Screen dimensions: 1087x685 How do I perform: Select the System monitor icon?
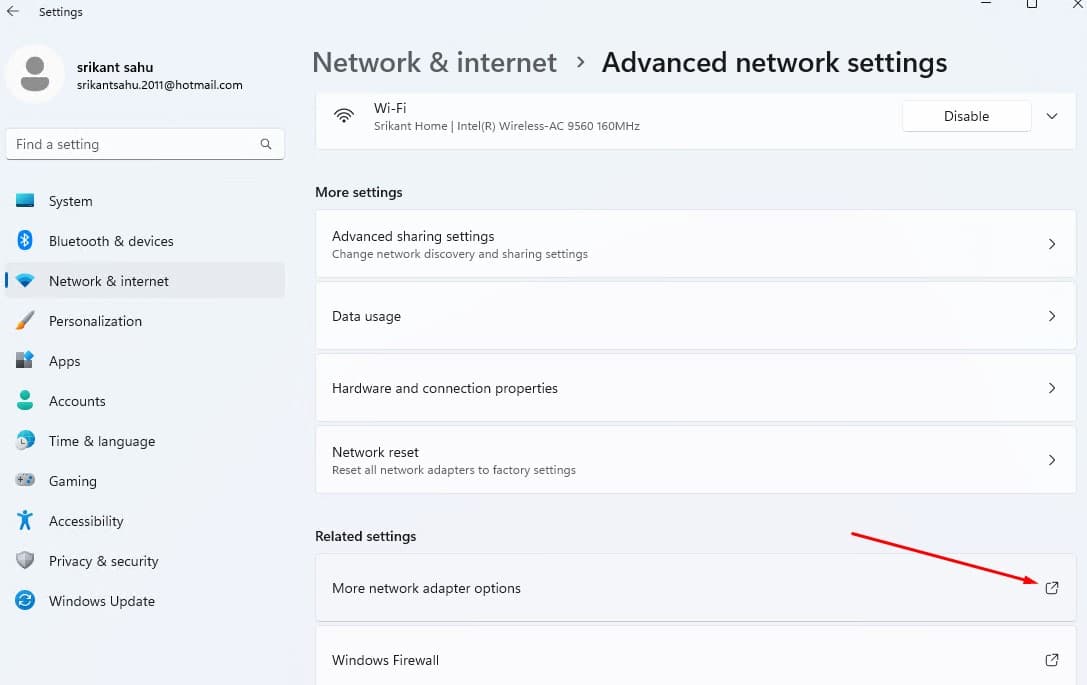[x=25, y=200]
